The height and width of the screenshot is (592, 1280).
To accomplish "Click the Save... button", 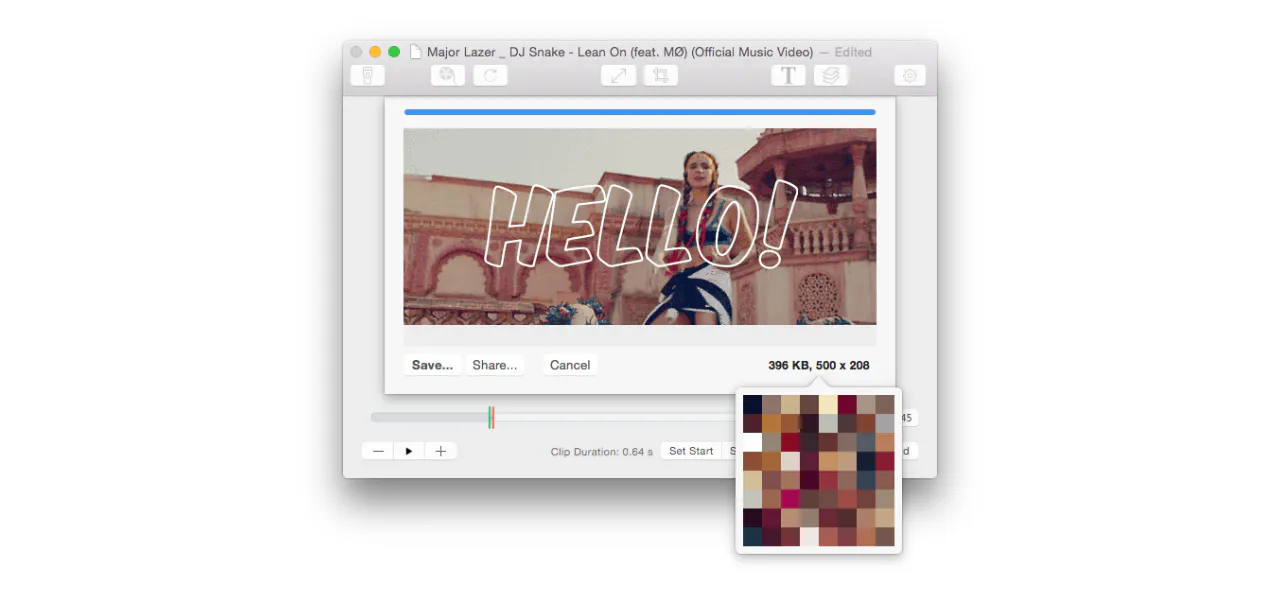I will 432,365.
